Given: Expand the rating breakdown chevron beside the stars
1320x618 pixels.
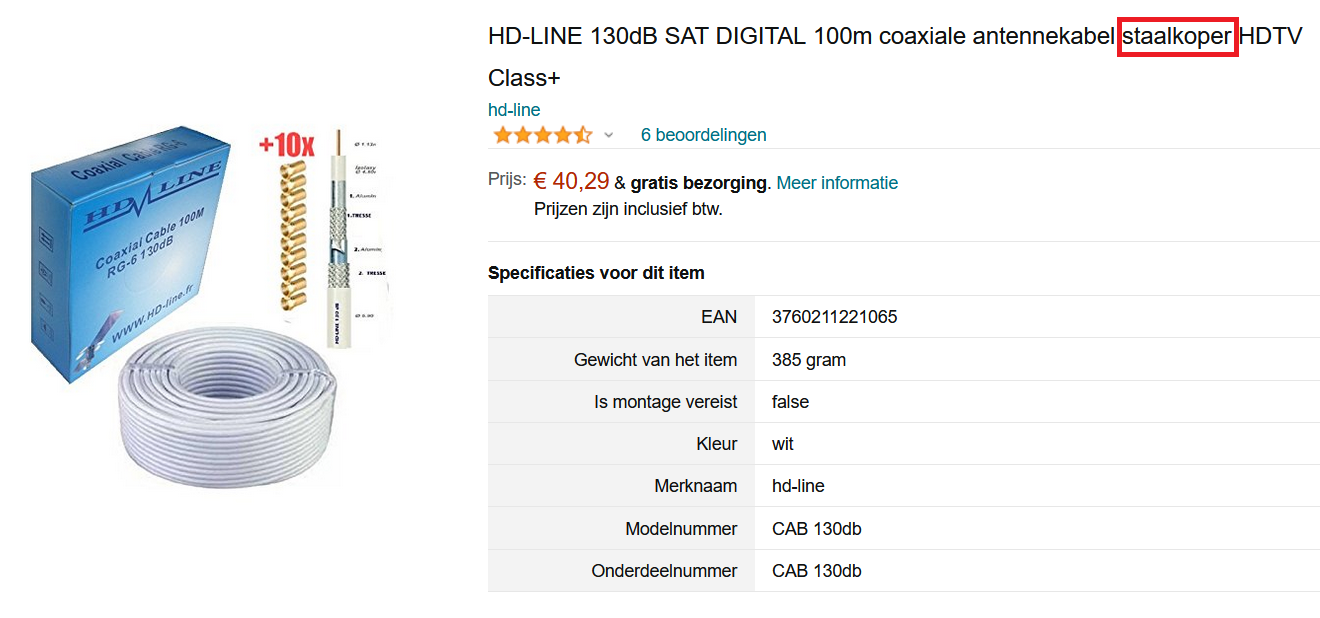Looking at the screenshot, I should click(608, 135).
